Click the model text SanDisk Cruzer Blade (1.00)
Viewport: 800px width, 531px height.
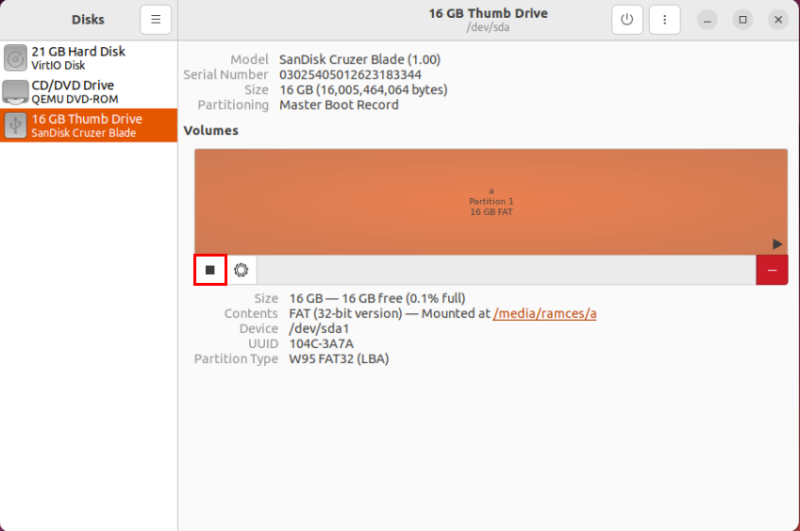360,60
